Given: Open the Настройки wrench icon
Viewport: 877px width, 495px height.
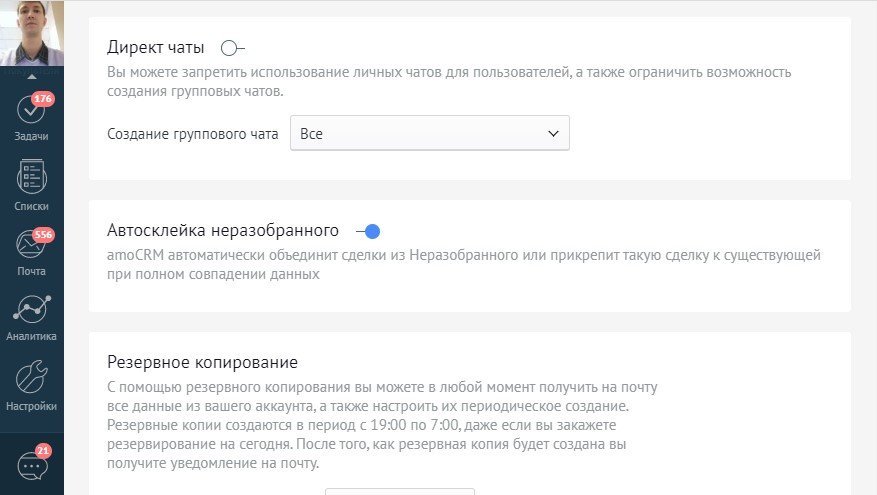Looking at the screenshot, I should pyautogui.click(x=31, y=377).
